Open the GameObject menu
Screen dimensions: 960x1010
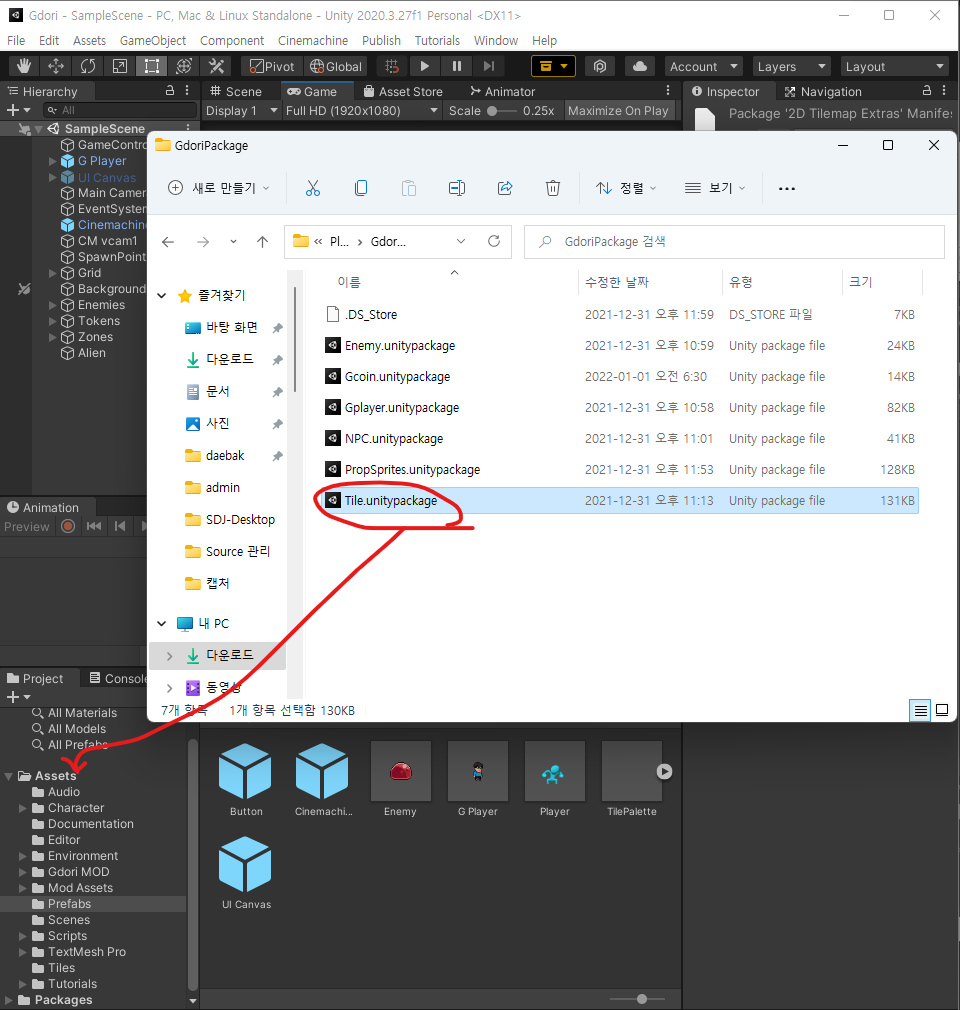pyautogui.click(x=153, y=41)
